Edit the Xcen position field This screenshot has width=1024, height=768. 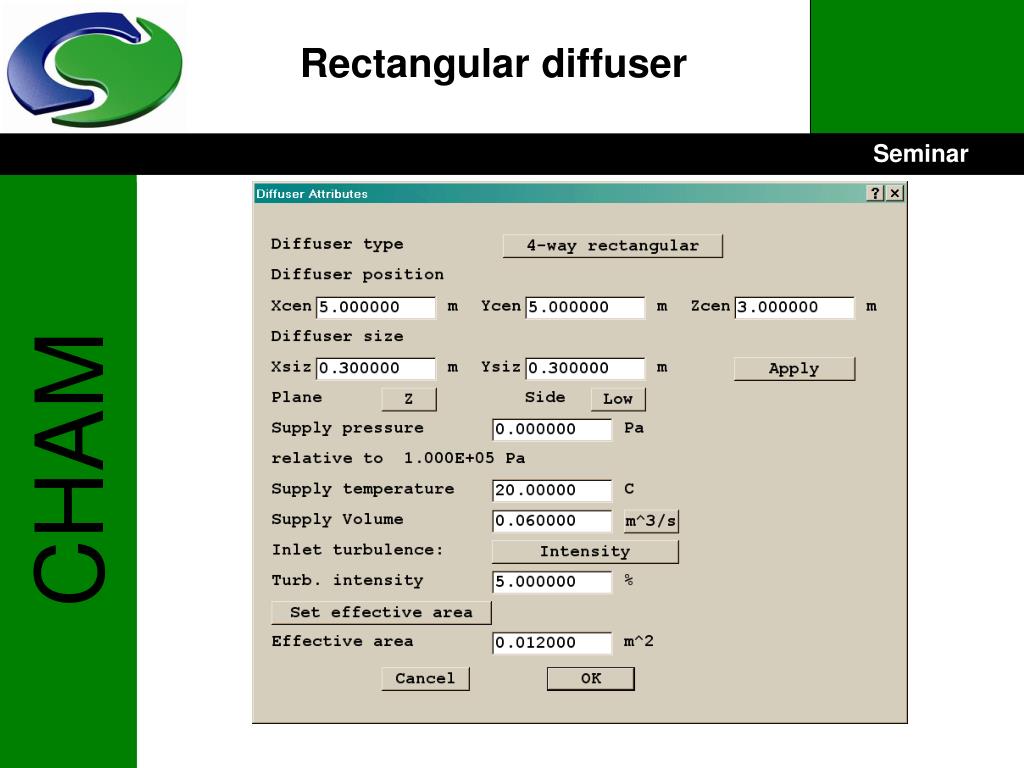point(376,307)
